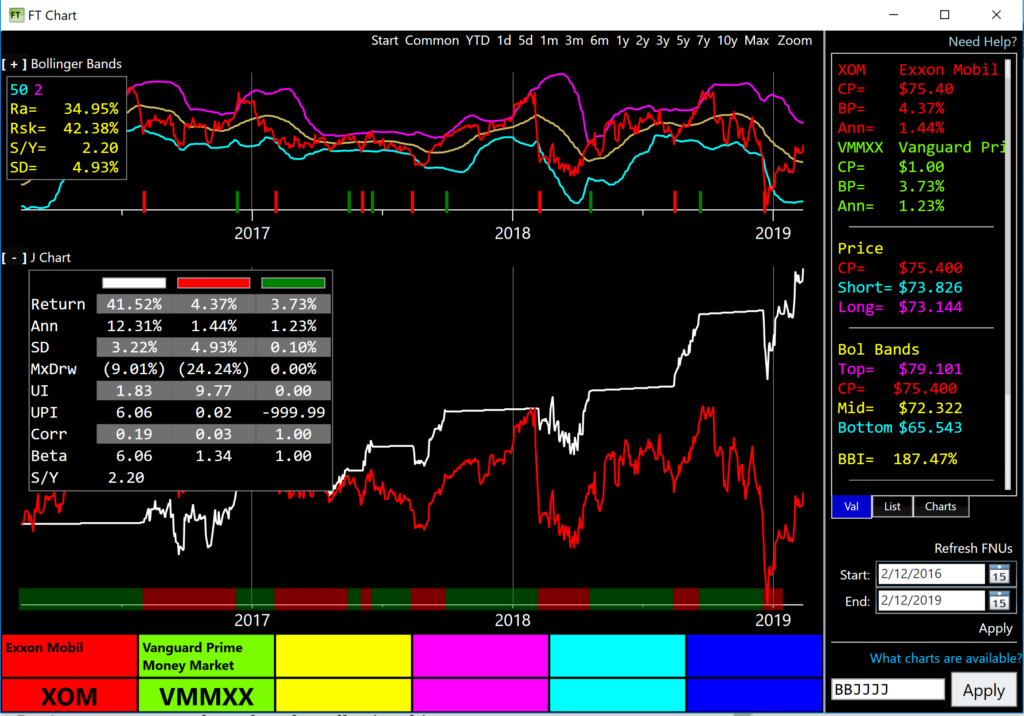Collapse the J Chart panel

12,256
